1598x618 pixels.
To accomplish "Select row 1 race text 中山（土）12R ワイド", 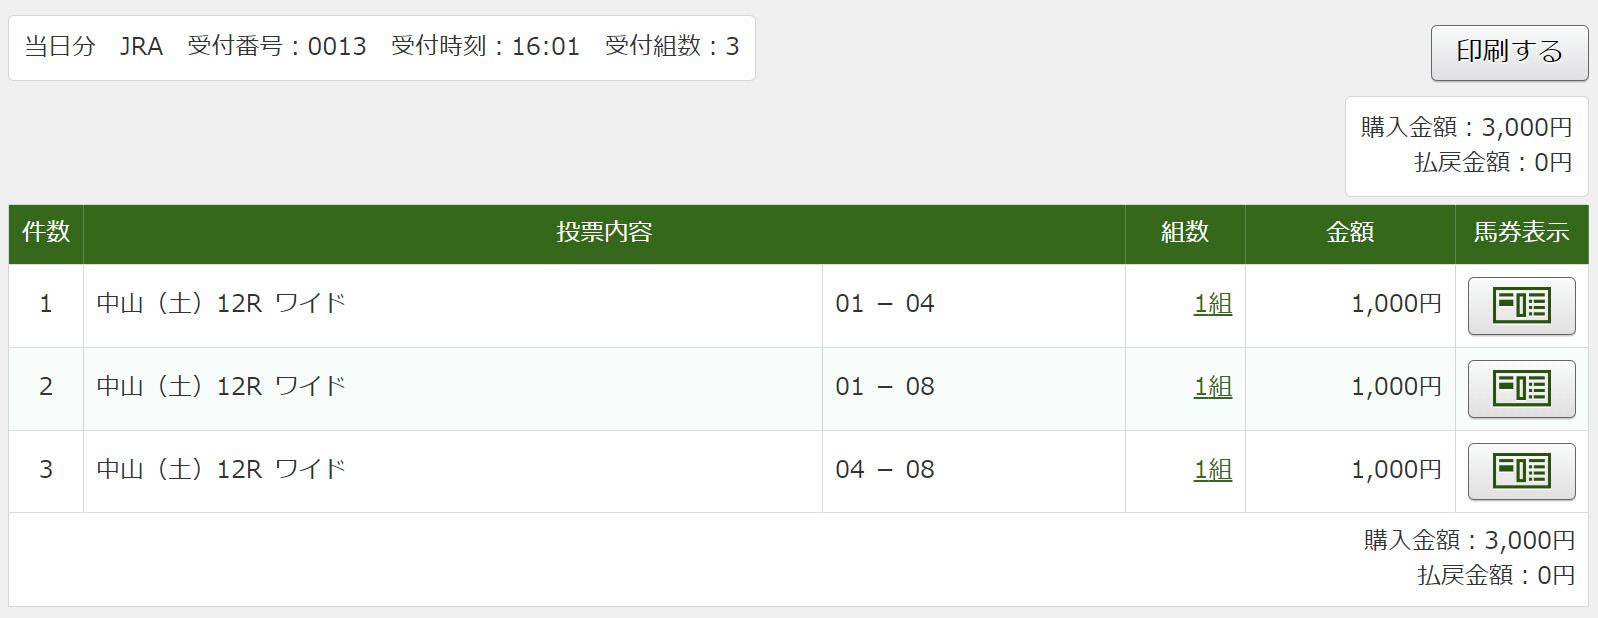I will click(221, 304).
